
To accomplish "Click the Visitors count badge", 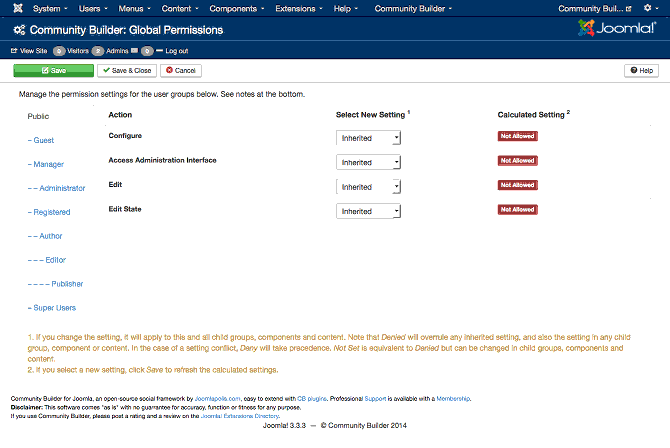I will (59, 51).
